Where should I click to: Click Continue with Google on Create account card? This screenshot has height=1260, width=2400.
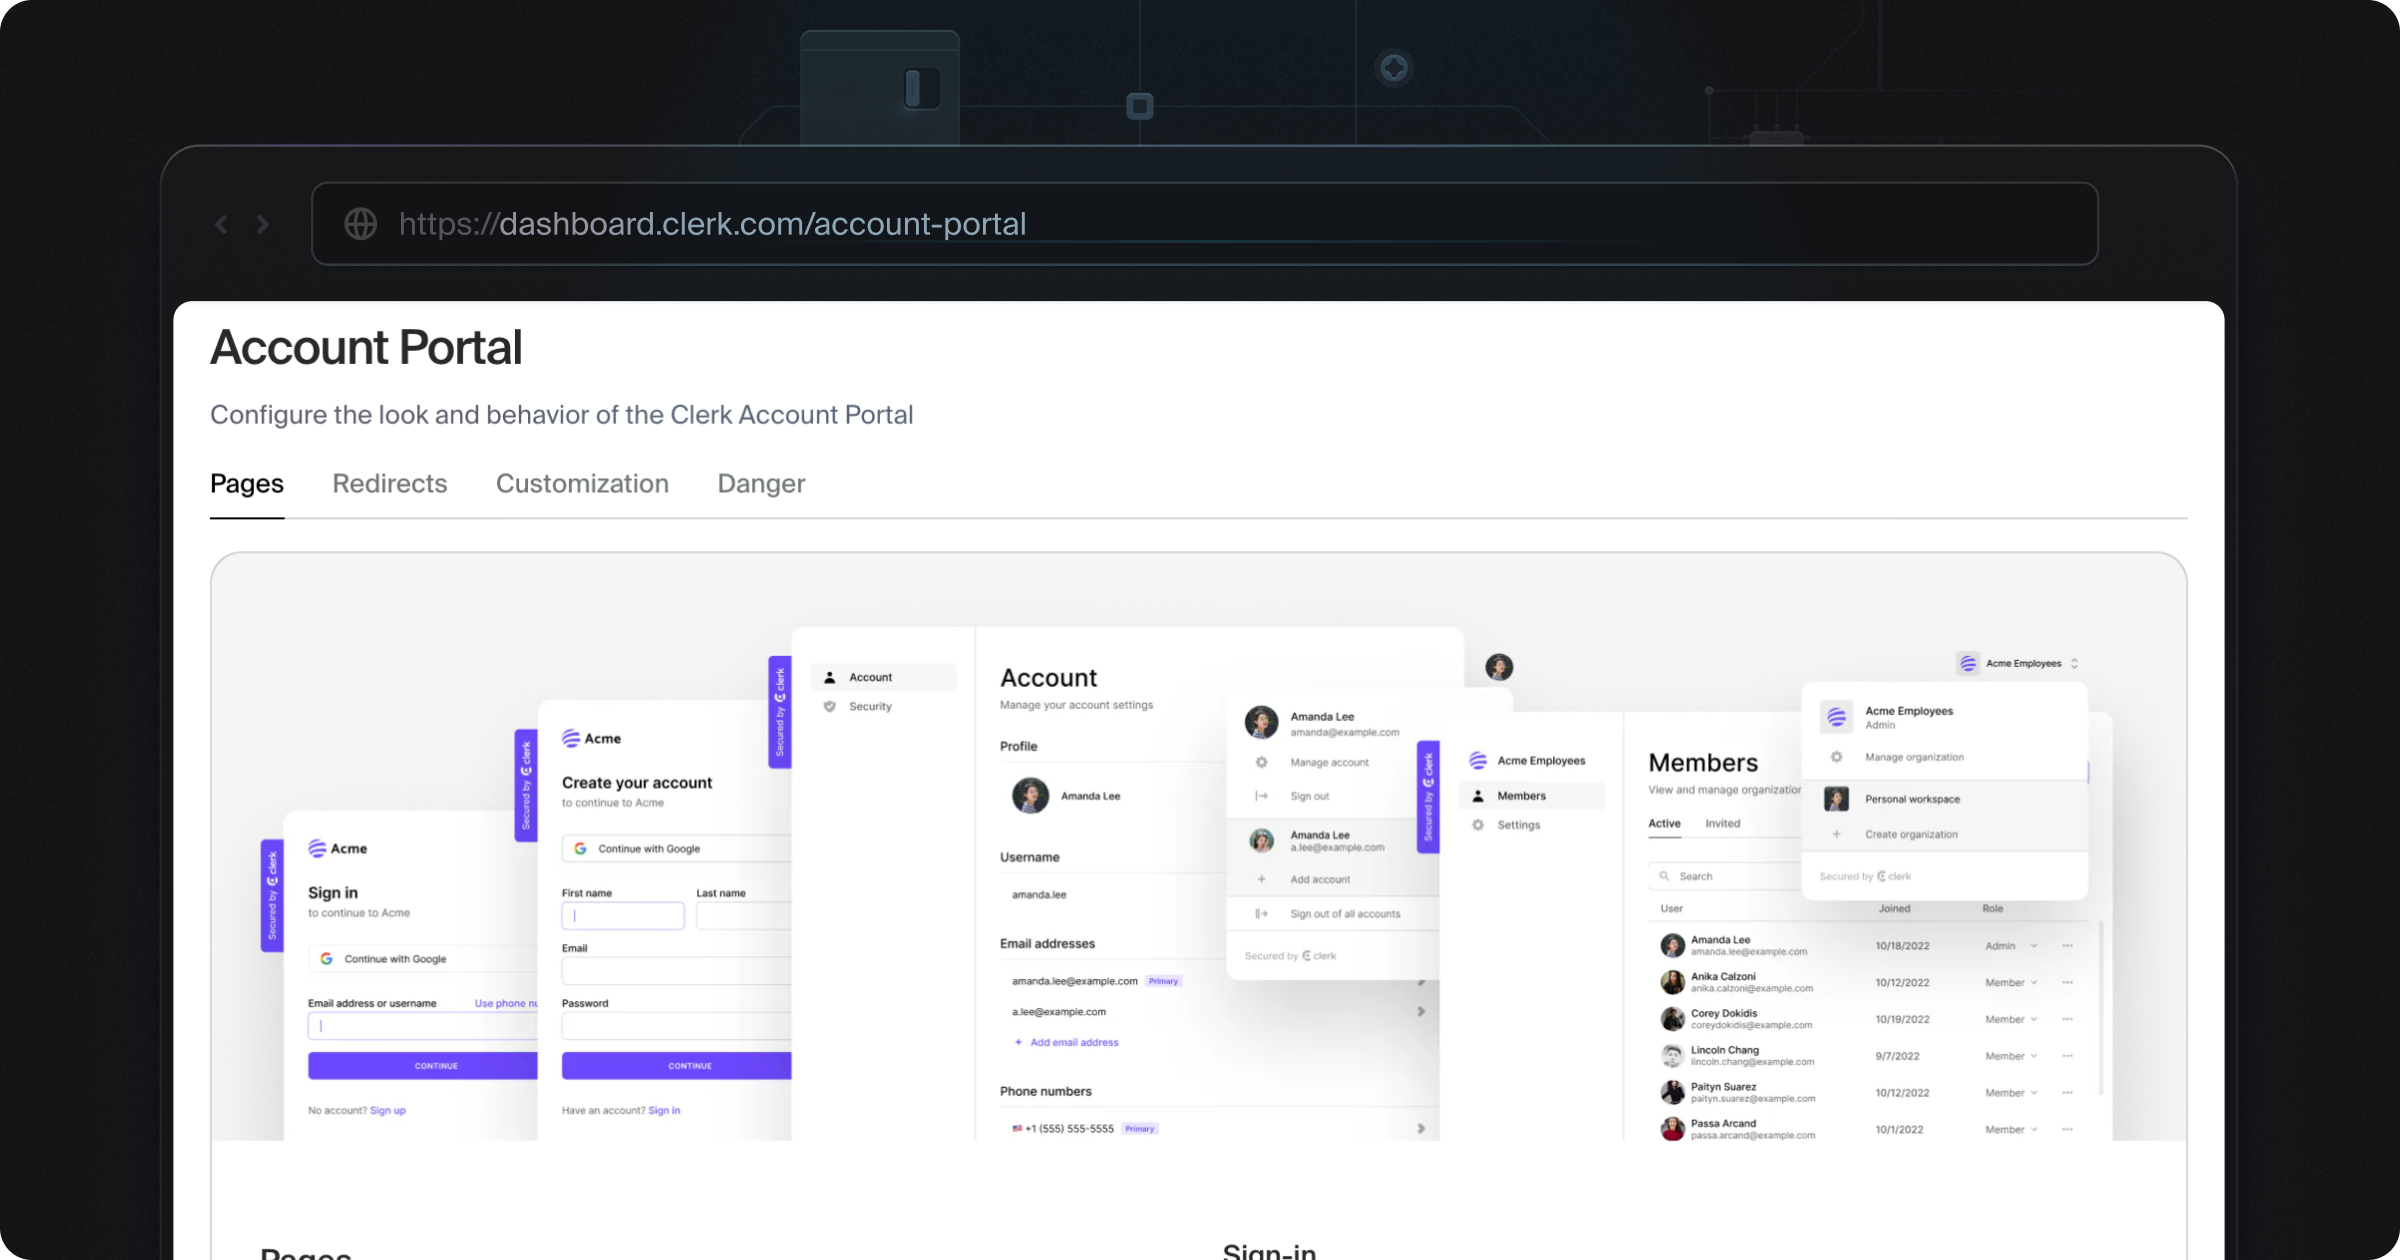click(677, 849)
